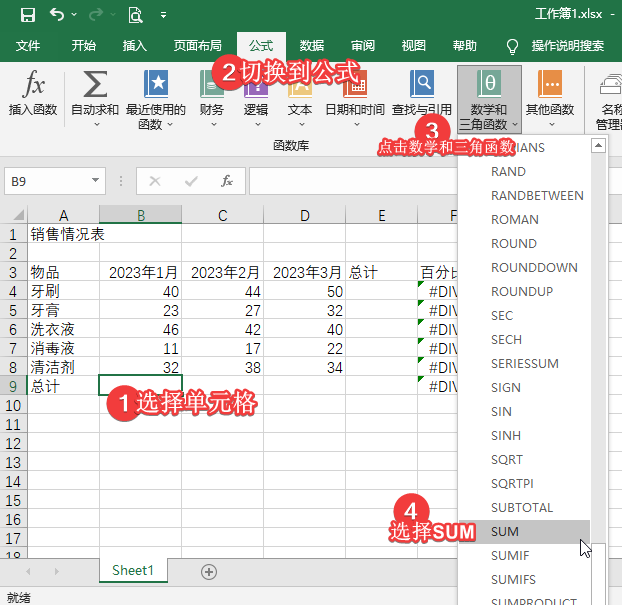
Task: Click the formula bar cancel X icon
Action: 155,181
